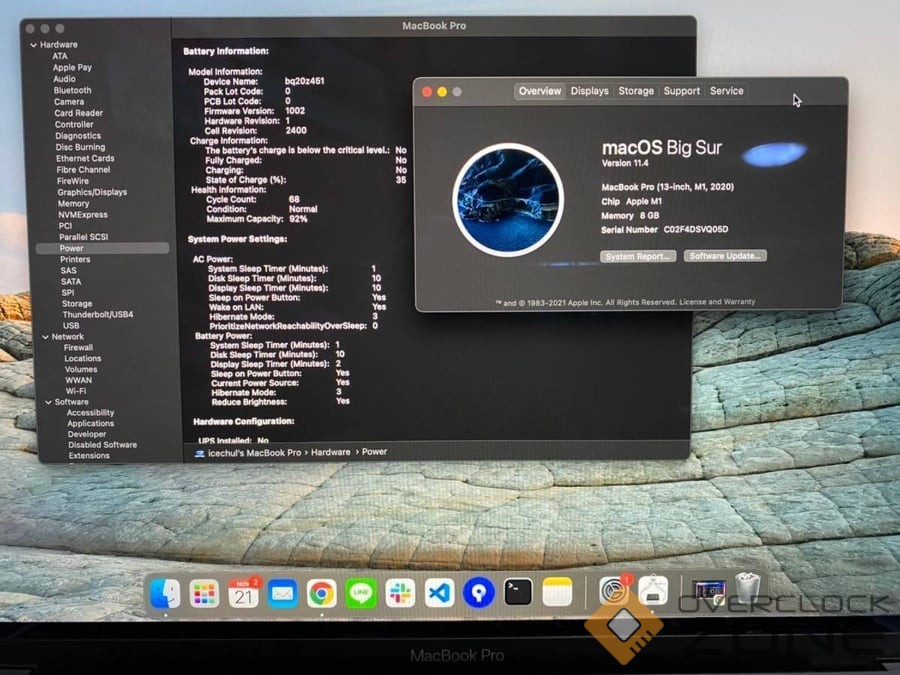Open the Support tab
The width and height of the screenshot is (900, 675).
click(681, 91)
